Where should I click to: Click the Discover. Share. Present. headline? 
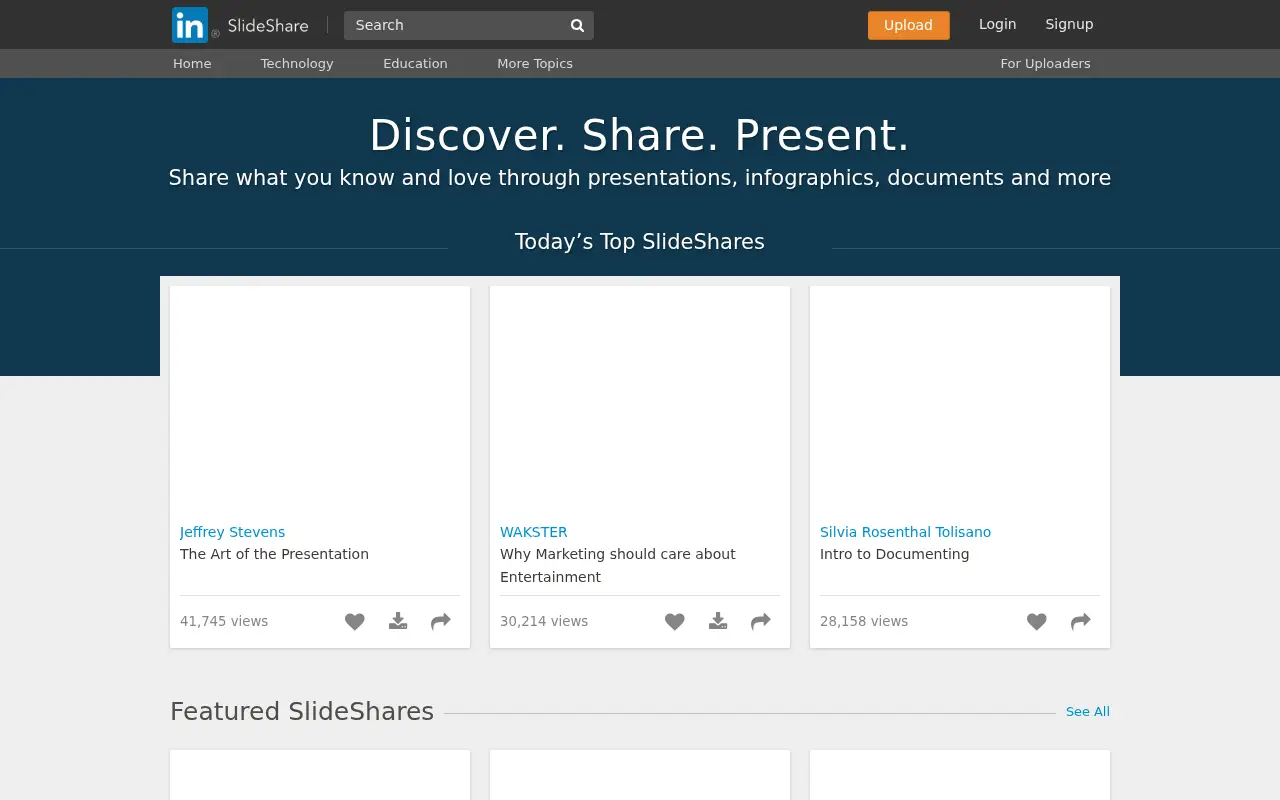coord(640,135)
